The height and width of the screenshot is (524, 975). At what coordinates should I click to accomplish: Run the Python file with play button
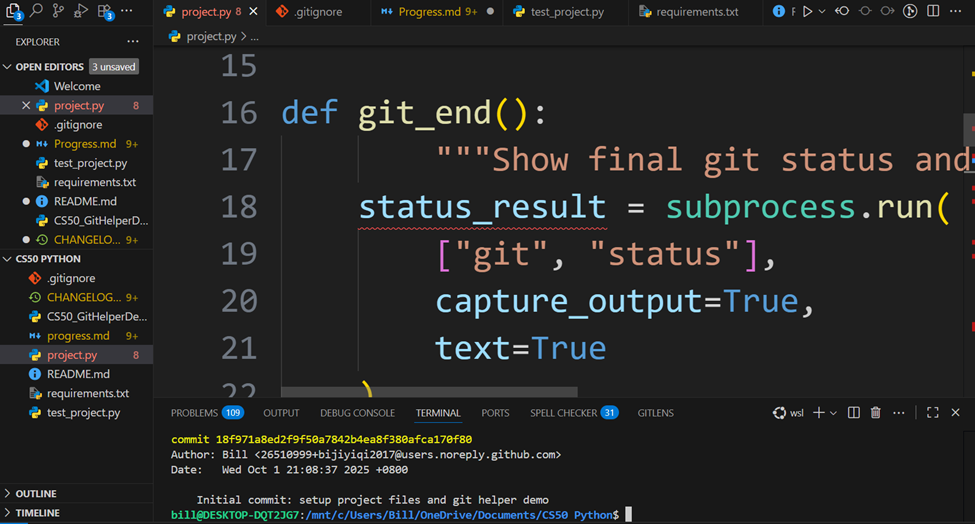point(807,12)
